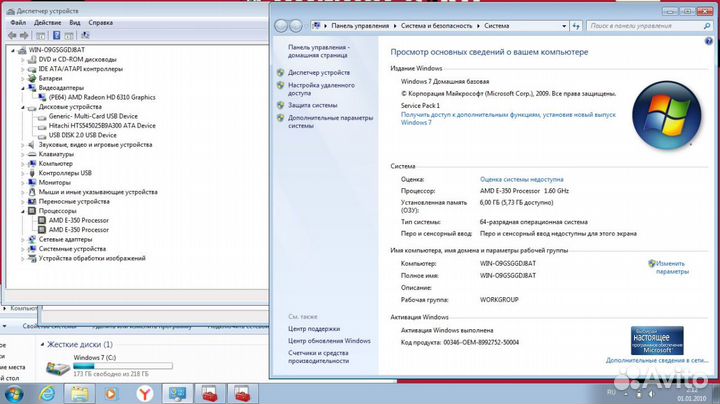Screen dimensions: 720x404
Task: Go to Панель управления in the breadcrumb
Action: pos(360,26)
